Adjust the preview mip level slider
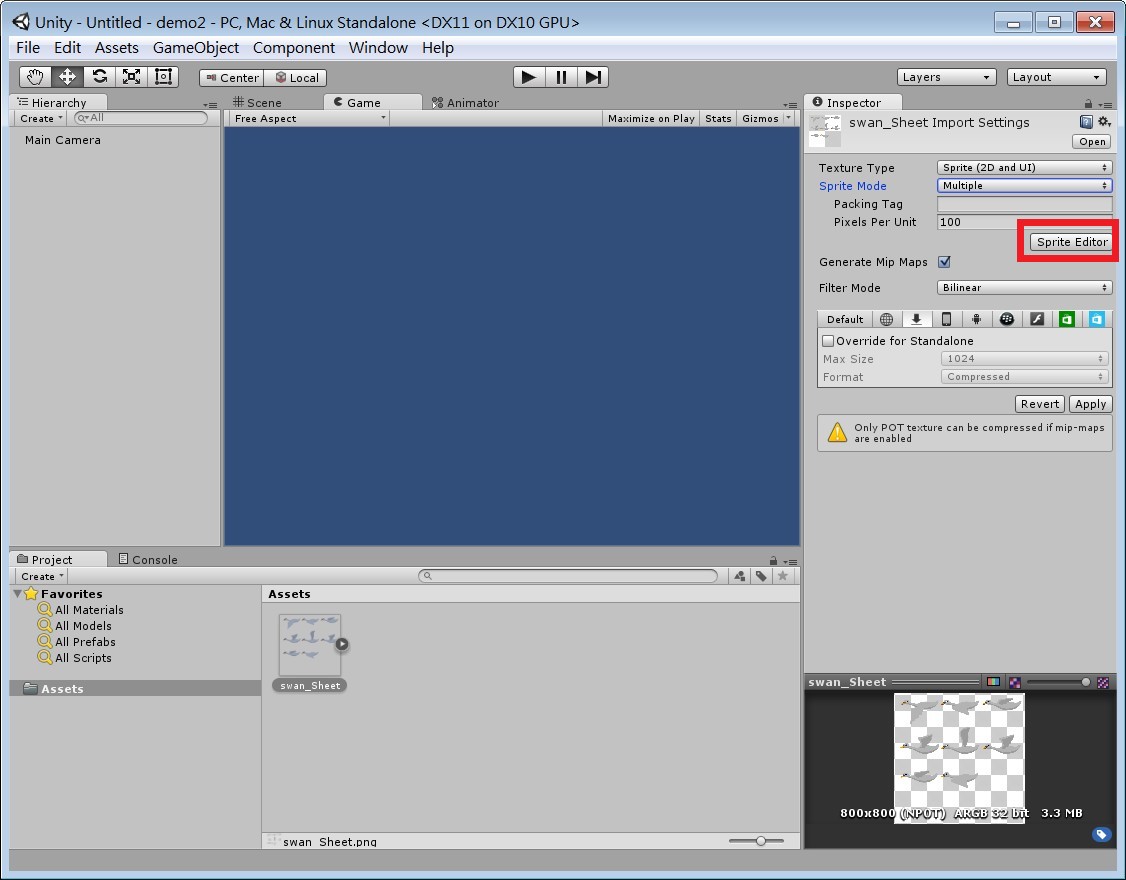This screenshot has height=880, width=1126. coord(1056,682)
